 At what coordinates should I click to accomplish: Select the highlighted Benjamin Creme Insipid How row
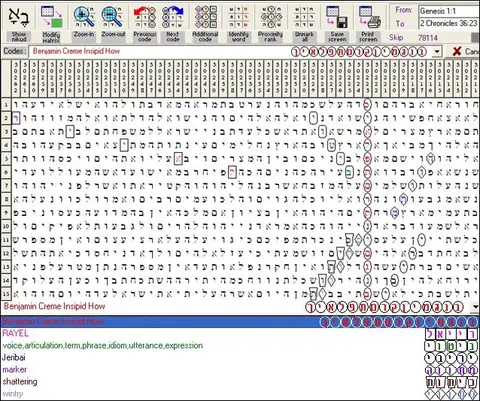click(x=240, y=322)
